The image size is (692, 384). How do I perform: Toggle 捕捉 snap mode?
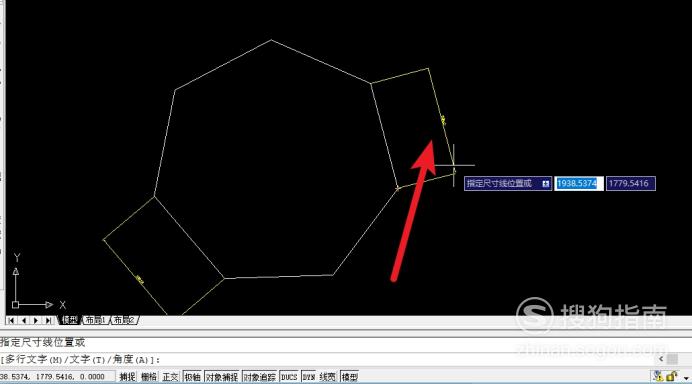coord(127,377)
